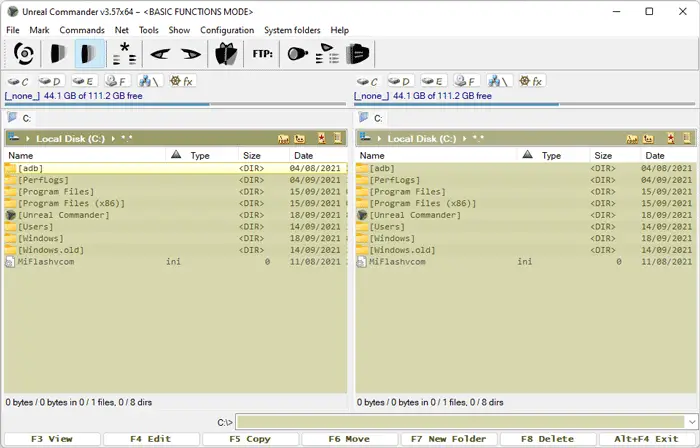Click the F7 New Folder button

pyautogui.click(x=448, y=439)
